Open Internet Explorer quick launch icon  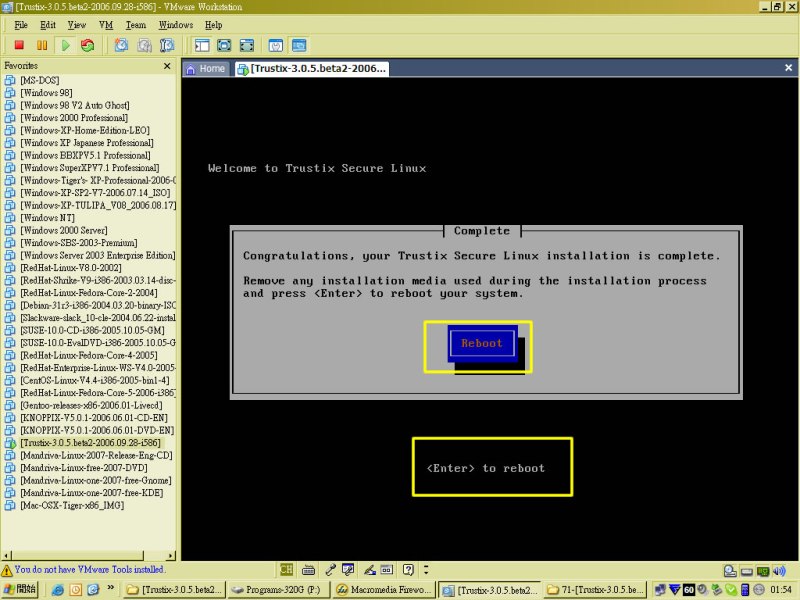58,590
